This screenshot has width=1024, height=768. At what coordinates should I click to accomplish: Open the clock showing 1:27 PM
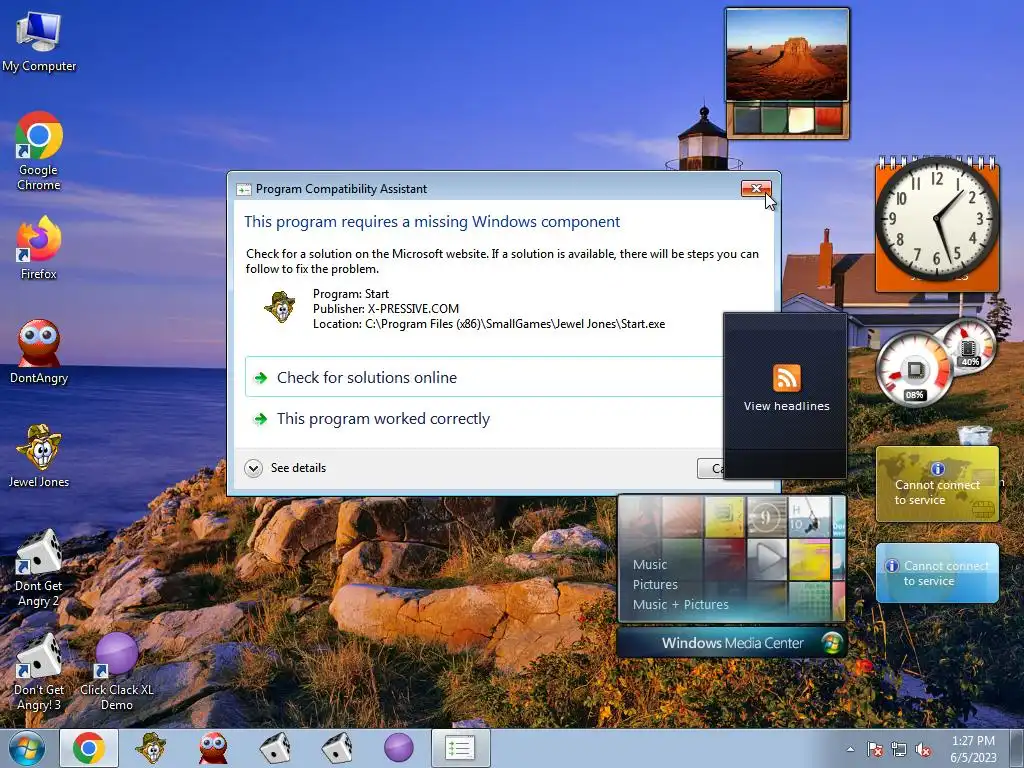click(973, 741)
